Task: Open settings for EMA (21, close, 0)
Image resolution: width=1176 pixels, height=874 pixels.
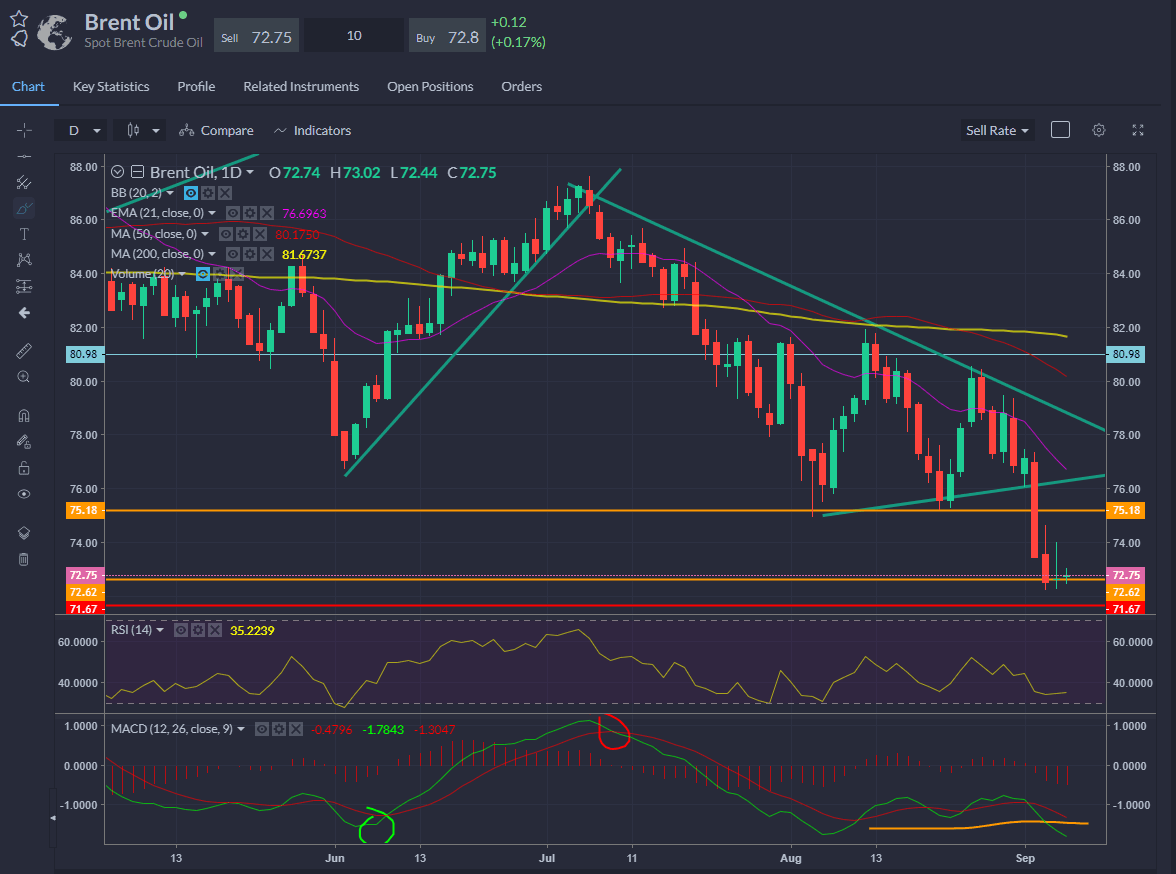Action: tap(250, 213)
